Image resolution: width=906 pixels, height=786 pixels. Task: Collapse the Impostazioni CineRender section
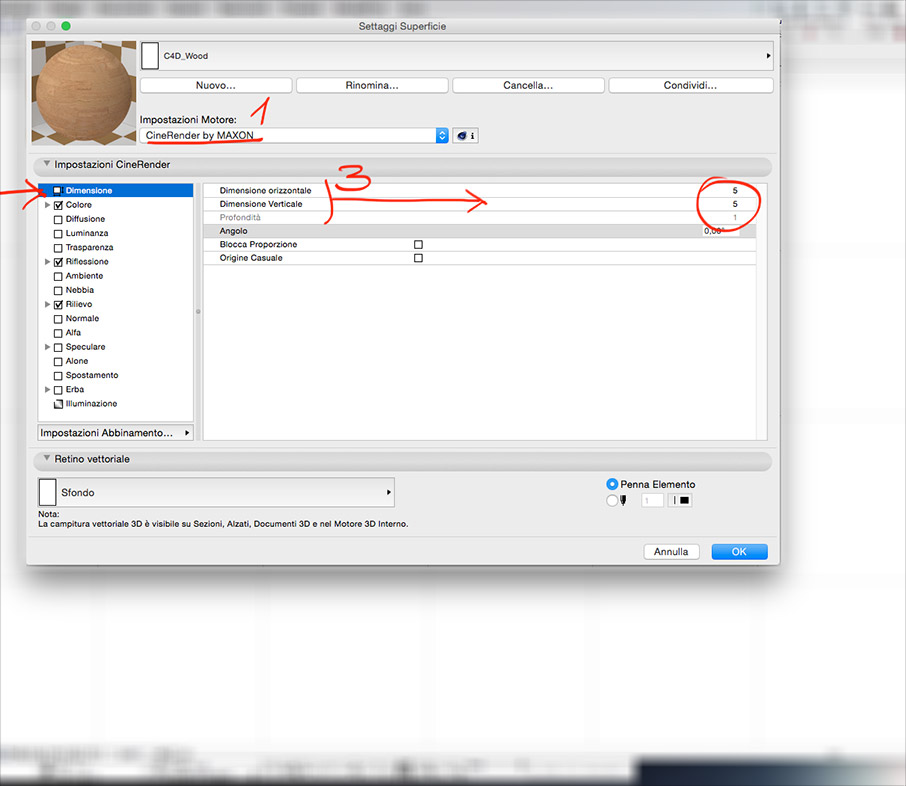pos(45,164)
